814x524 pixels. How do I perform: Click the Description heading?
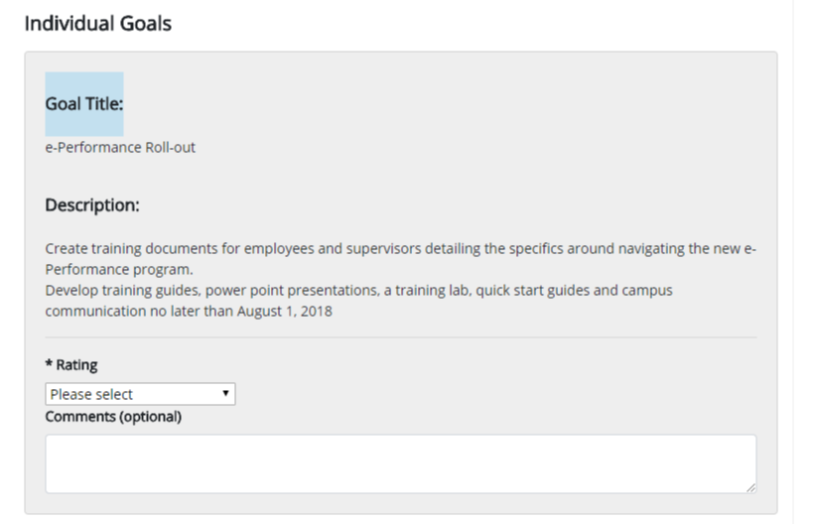(x=92, y=206)
